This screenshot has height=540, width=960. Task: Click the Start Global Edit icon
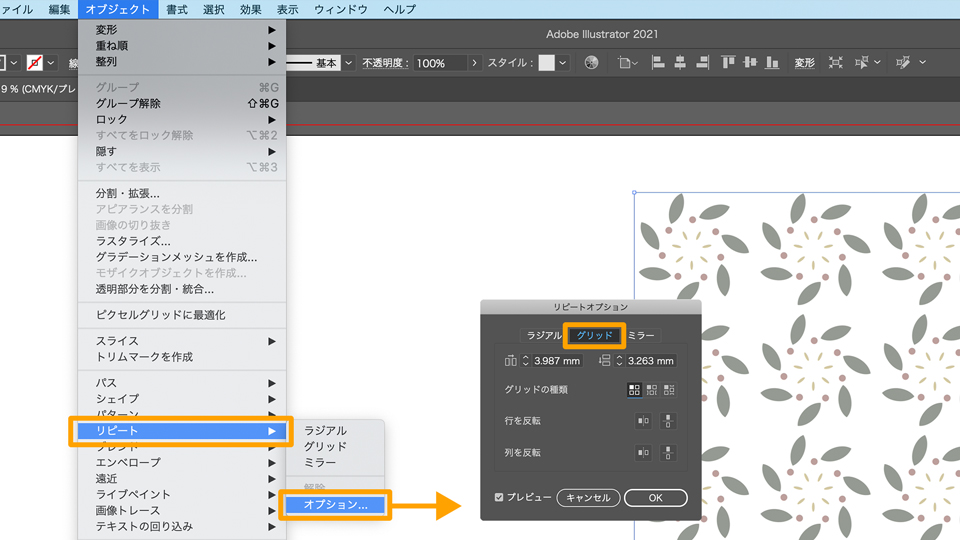point(902,62)
